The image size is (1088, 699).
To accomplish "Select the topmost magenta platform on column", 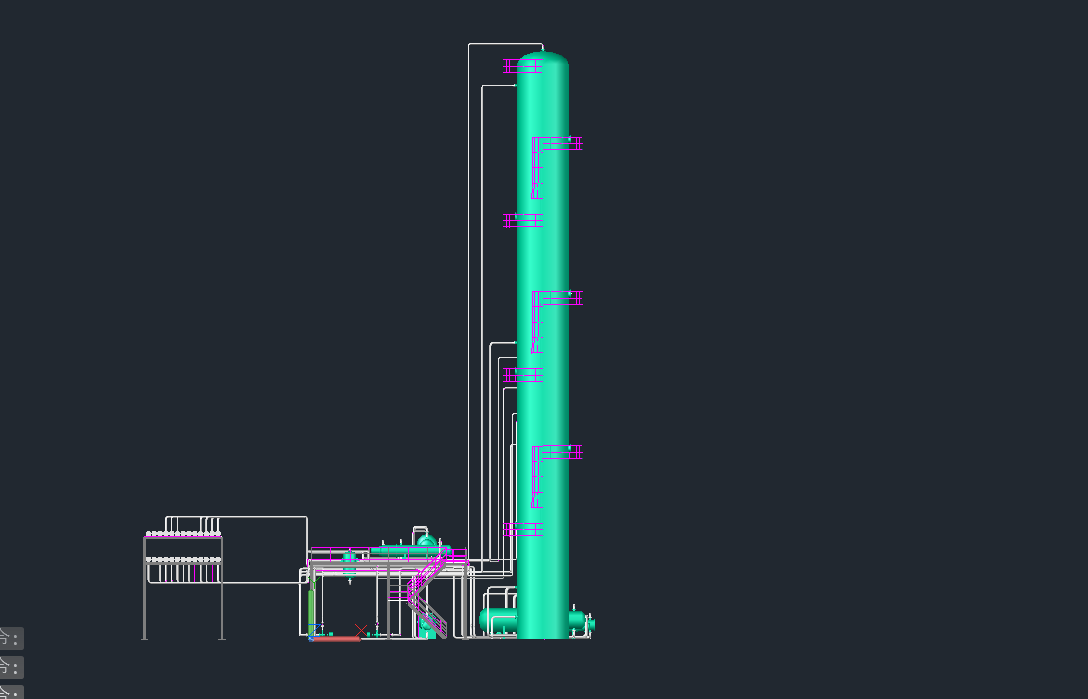I will (522, 66).
